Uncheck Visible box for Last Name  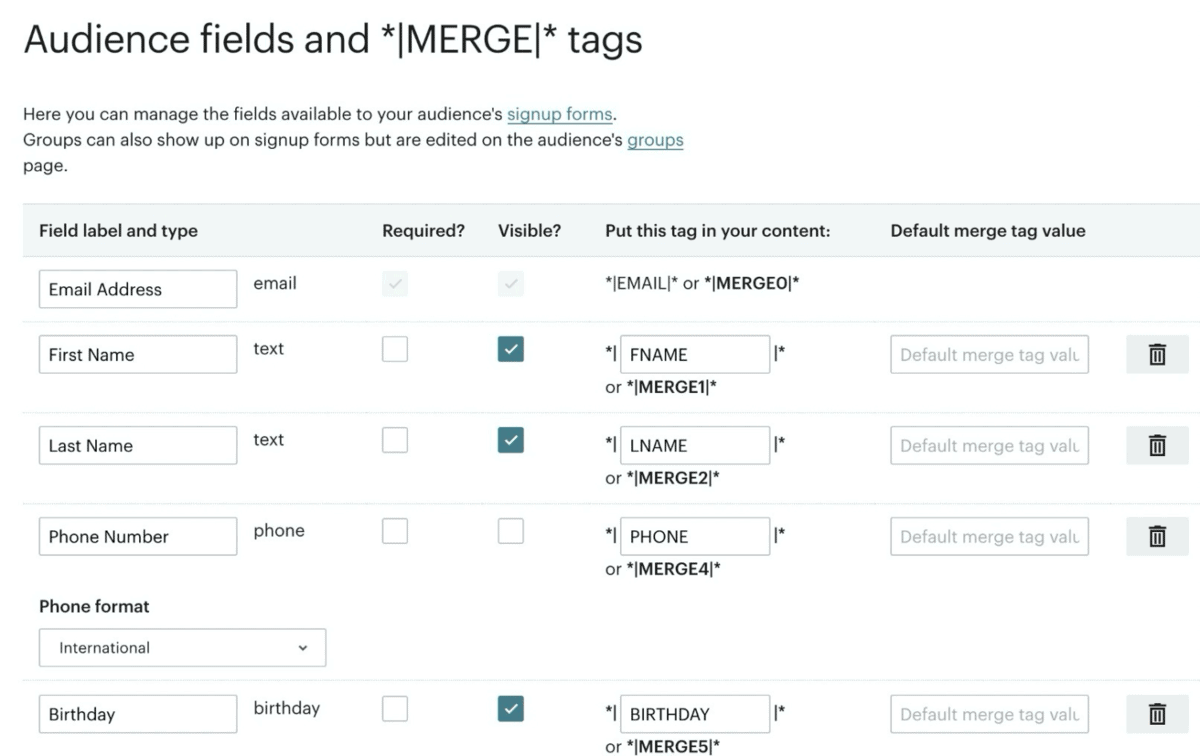click(x=511, y=440)
